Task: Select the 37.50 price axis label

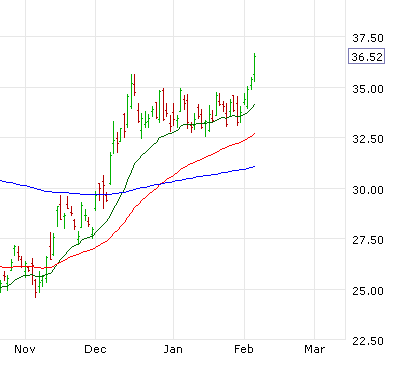Action: coord(368,38)
